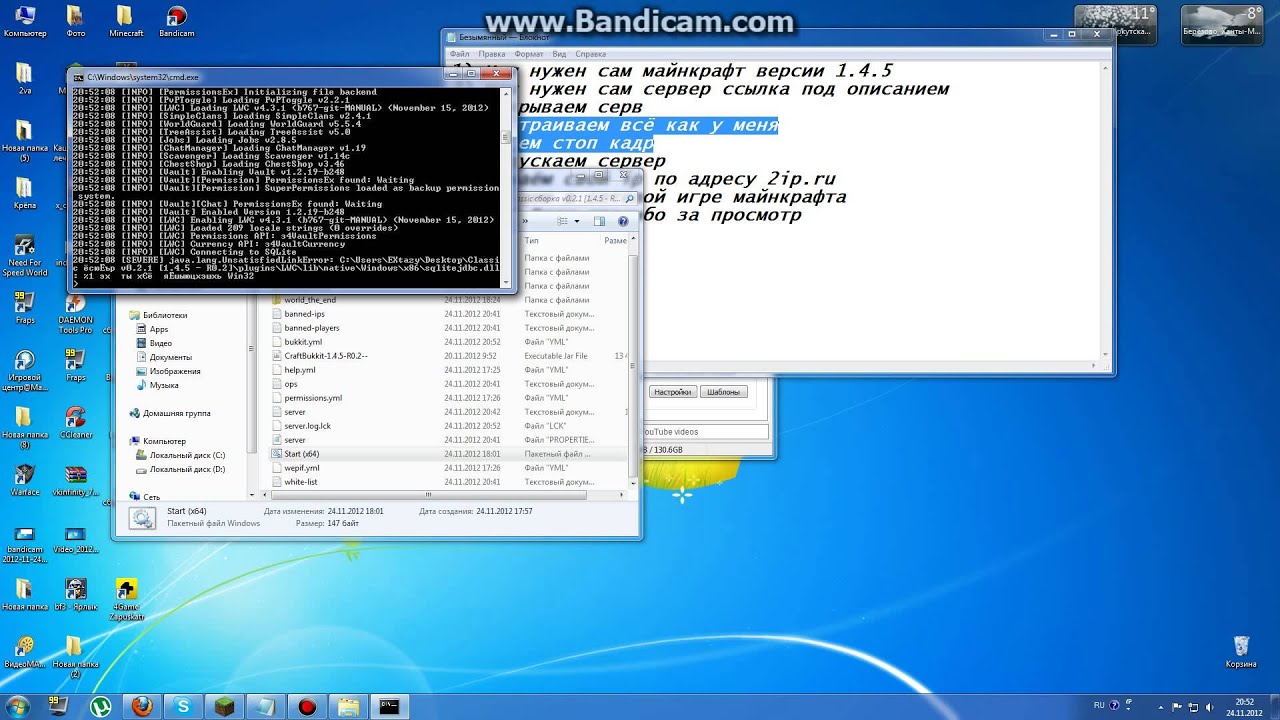Select the help.yml file
This screenshot has width=1280, height=720.
pyautogui.click(x=448, y=370)
